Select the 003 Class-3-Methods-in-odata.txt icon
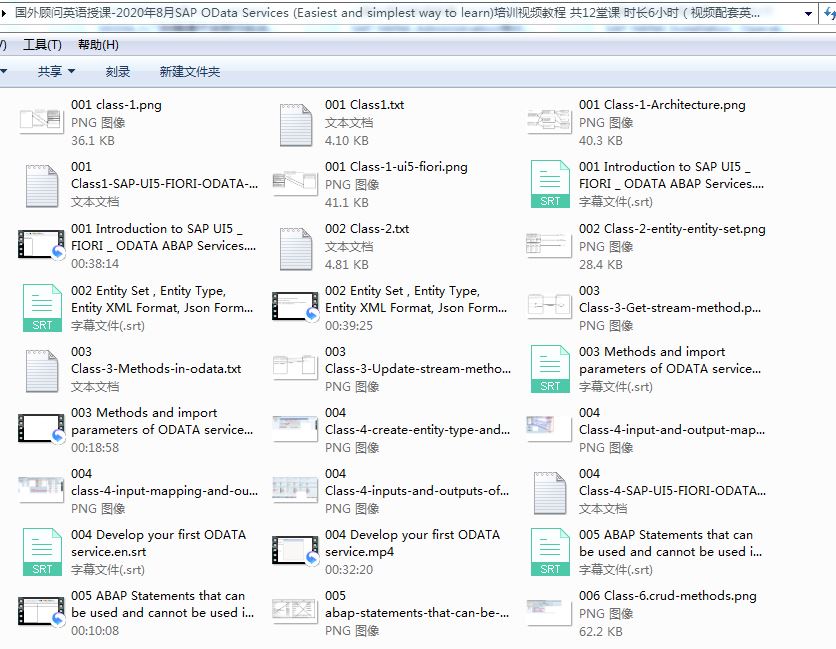 42,371
